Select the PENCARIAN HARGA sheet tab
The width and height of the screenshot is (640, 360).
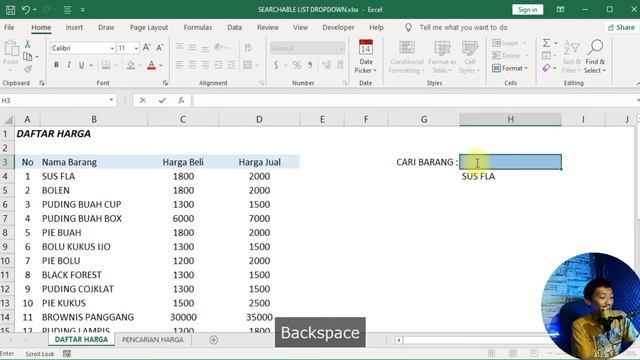click(153, 340)
